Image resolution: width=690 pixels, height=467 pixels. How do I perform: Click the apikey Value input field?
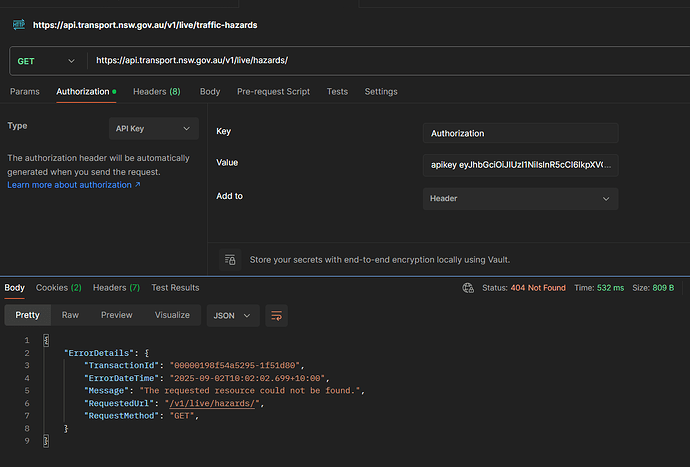(x=520, y=165)
